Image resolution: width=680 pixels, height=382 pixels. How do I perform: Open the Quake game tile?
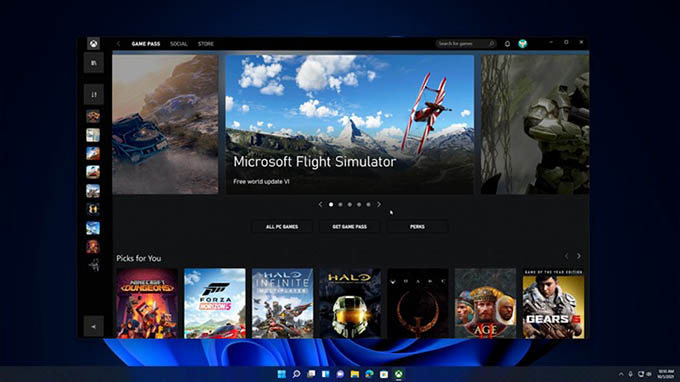pos(418,303)
